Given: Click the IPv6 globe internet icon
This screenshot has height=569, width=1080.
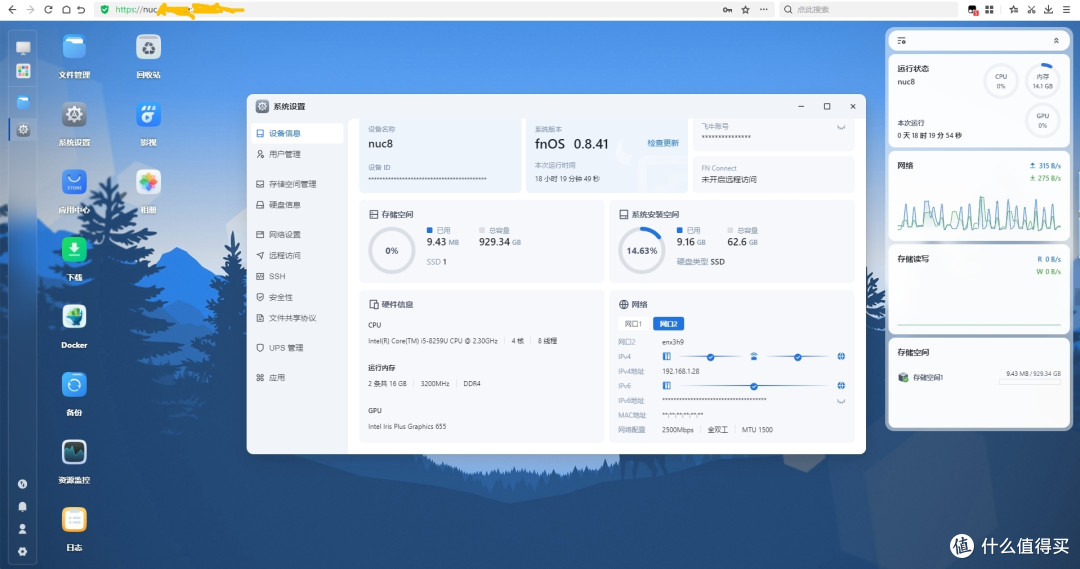Looking at the screenshot, I should click(x=841, y=386).
